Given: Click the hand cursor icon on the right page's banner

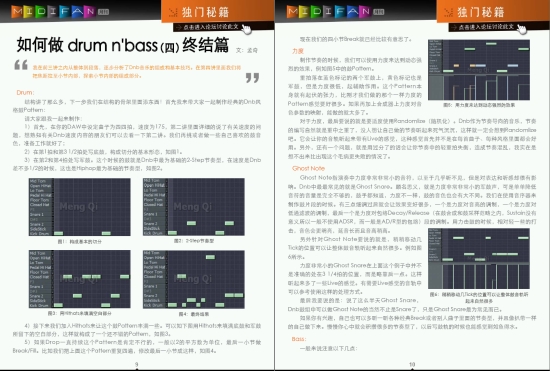Looking at the screenshot, I should [x=522, y=29].
